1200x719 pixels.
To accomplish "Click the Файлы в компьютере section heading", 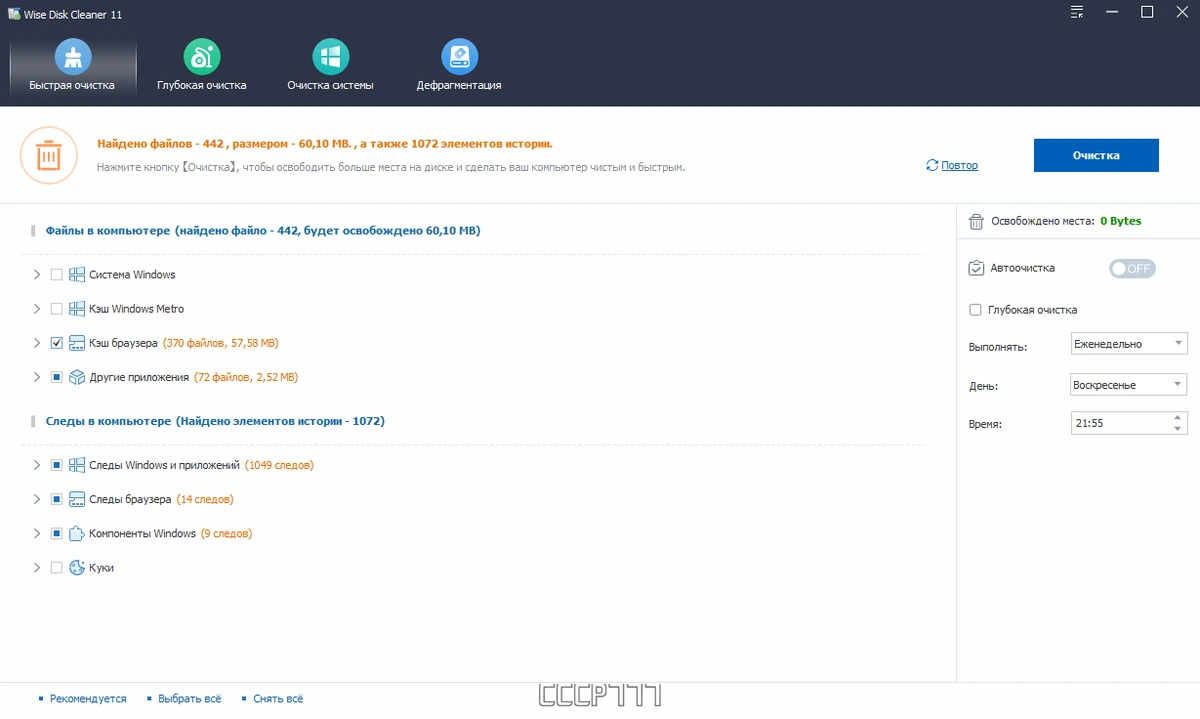I will click(x=263, y=231).
